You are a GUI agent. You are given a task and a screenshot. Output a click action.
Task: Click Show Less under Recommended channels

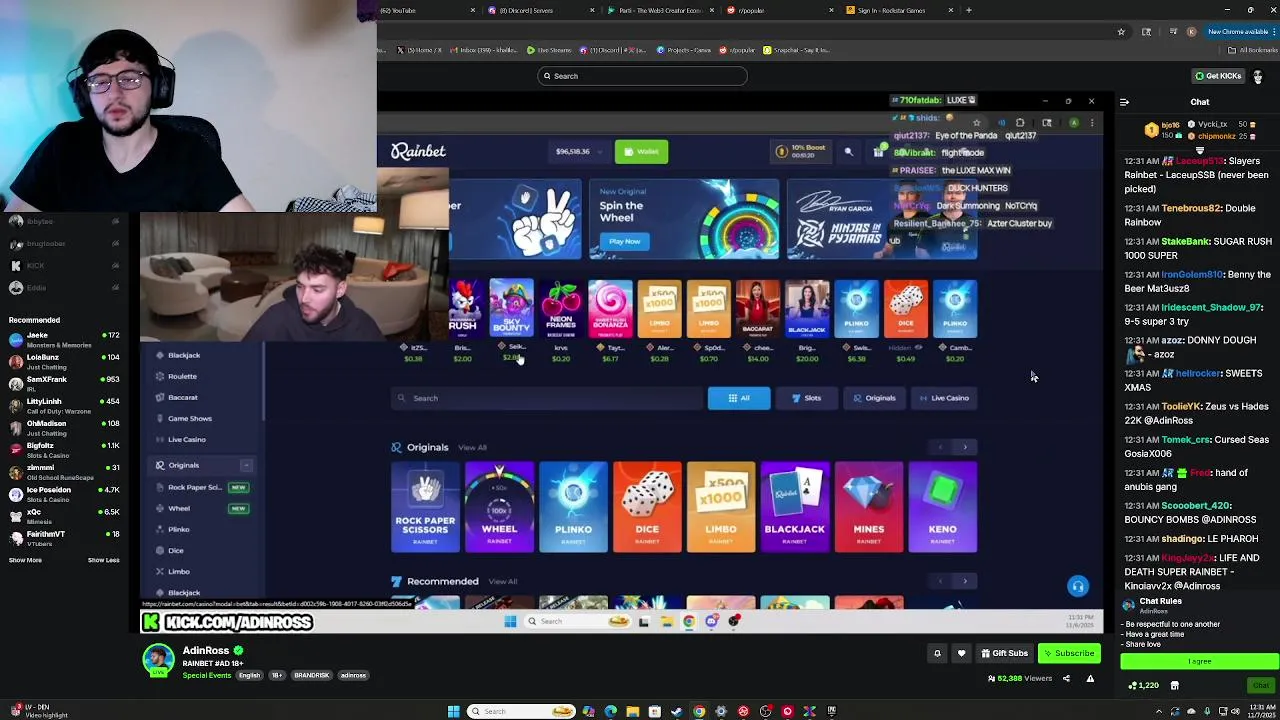coord(103,560)
